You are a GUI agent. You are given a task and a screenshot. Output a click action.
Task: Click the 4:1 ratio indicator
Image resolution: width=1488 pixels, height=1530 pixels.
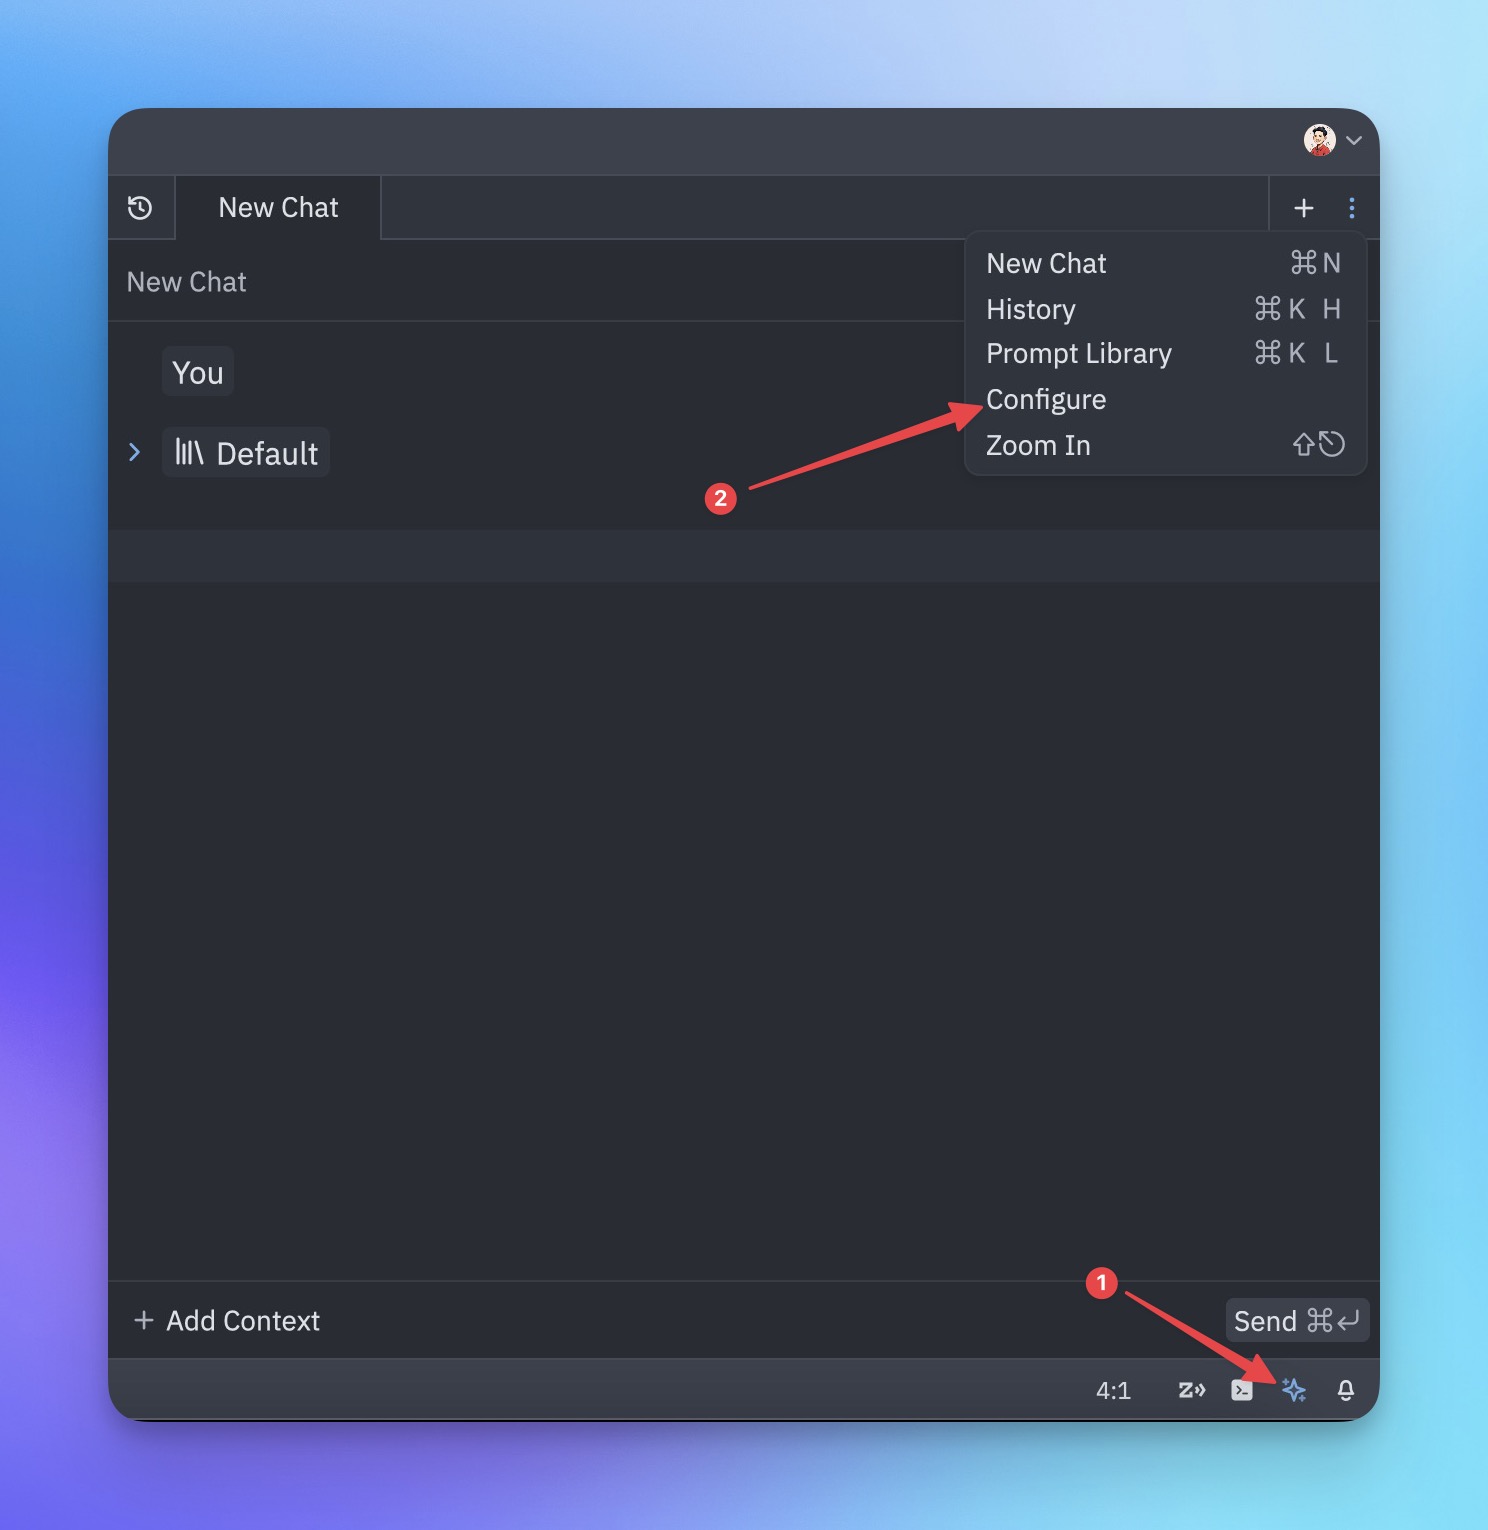(x=1113, y=1390)
